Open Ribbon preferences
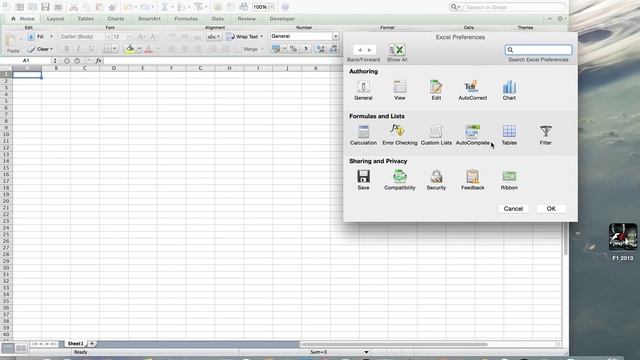This screenshot has height=360, width=640. pyautogui.click(x=509, y=180)
